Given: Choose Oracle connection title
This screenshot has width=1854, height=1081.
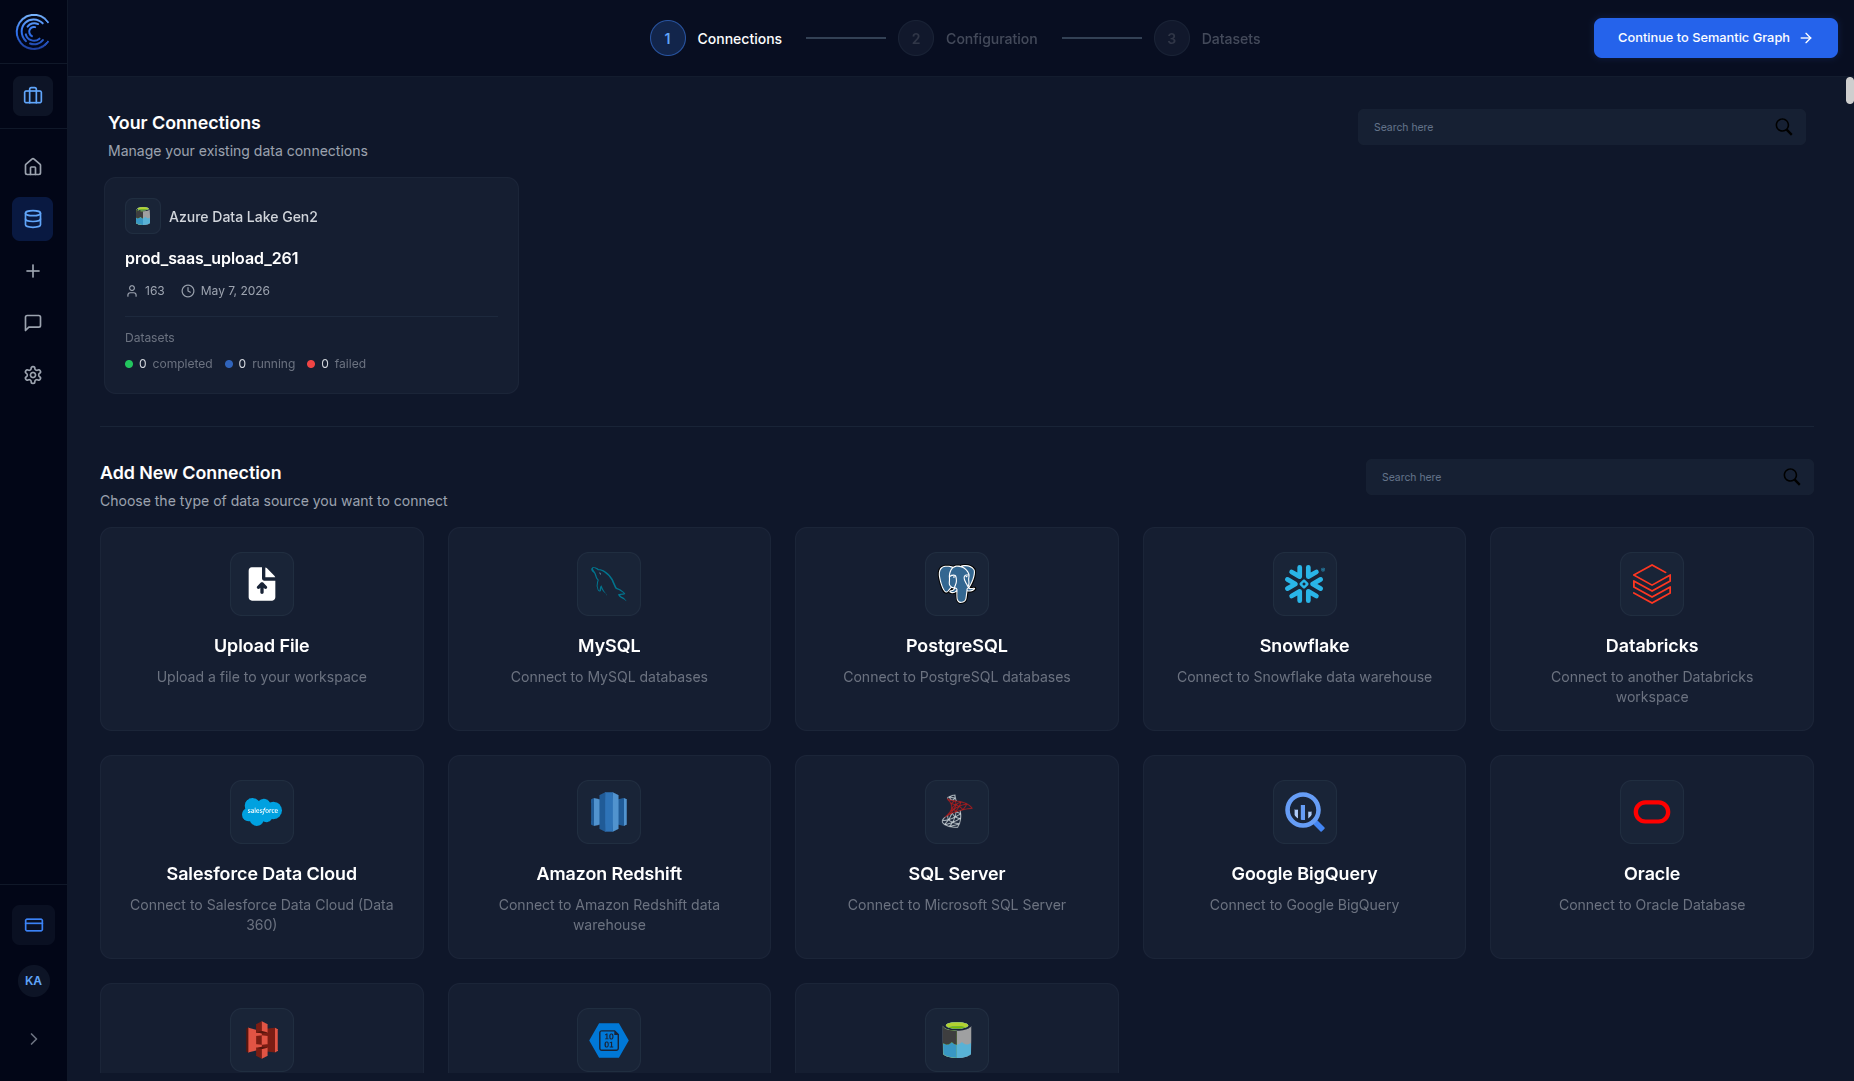Looking at the screenshot, I should pos(1652,874).
